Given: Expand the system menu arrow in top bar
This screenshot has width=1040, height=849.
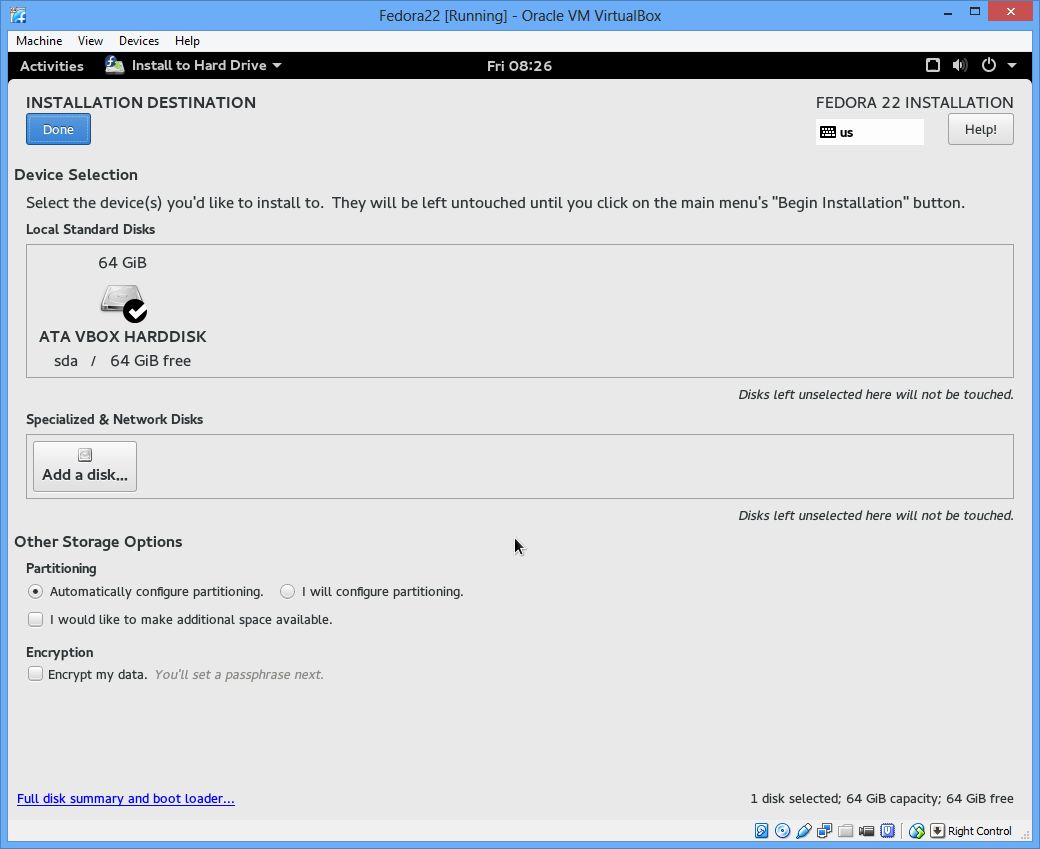Looking at the screenshot, I should click(x=1012, y=65).
